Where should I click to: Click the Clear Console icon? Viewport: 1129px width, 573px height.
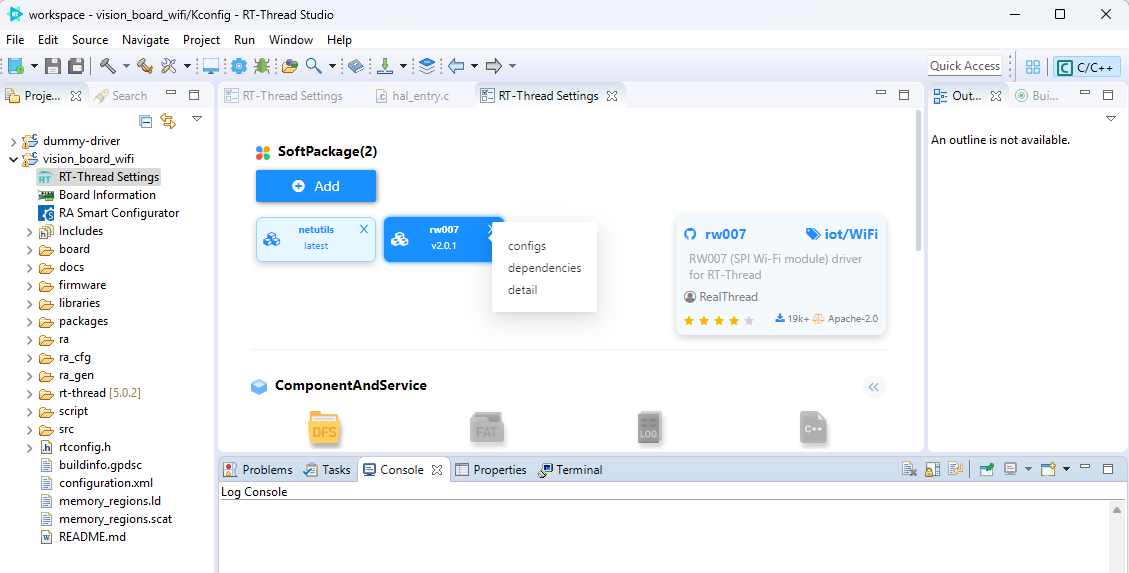(909, 469)
